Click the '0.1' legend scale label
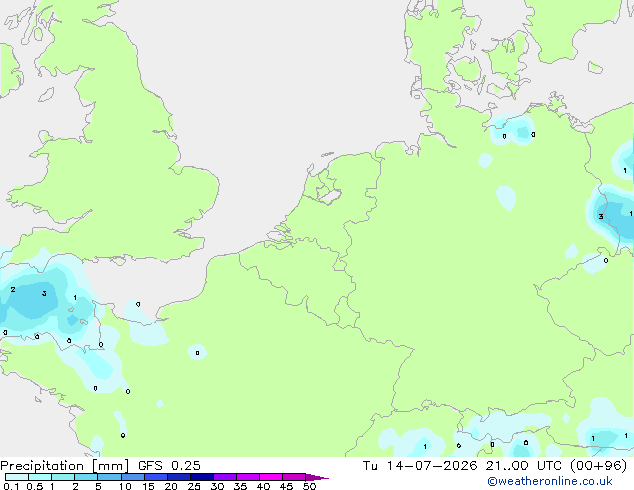The image size is (634, 490). pos(11,486)
